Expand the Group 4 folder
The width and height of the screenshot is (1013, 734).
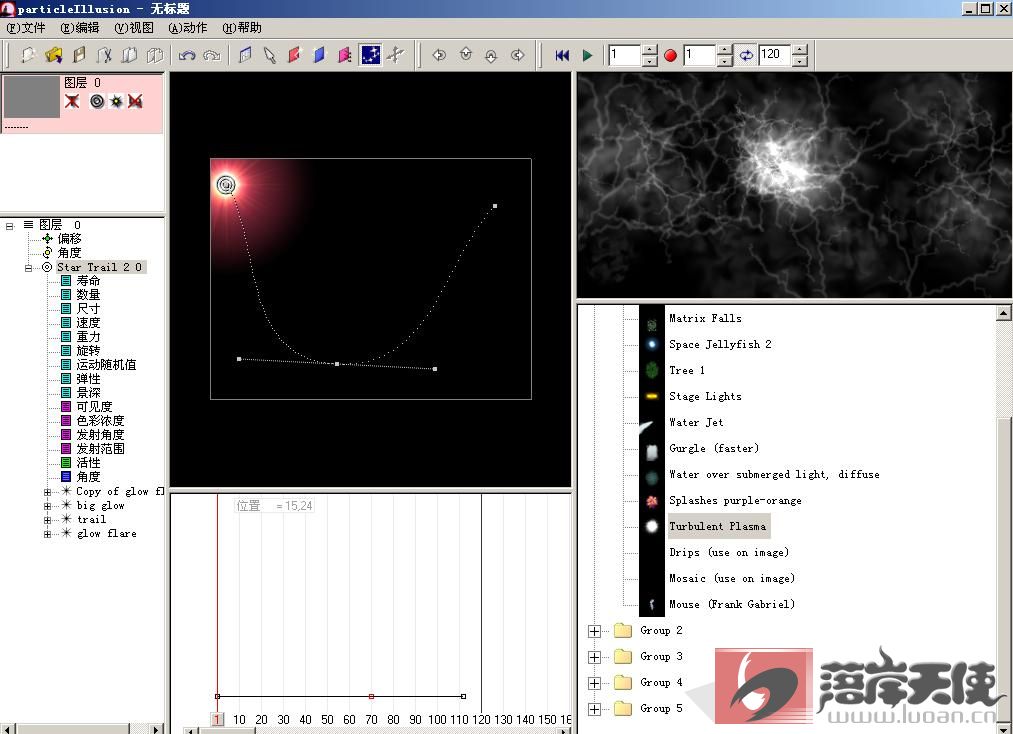594,683
